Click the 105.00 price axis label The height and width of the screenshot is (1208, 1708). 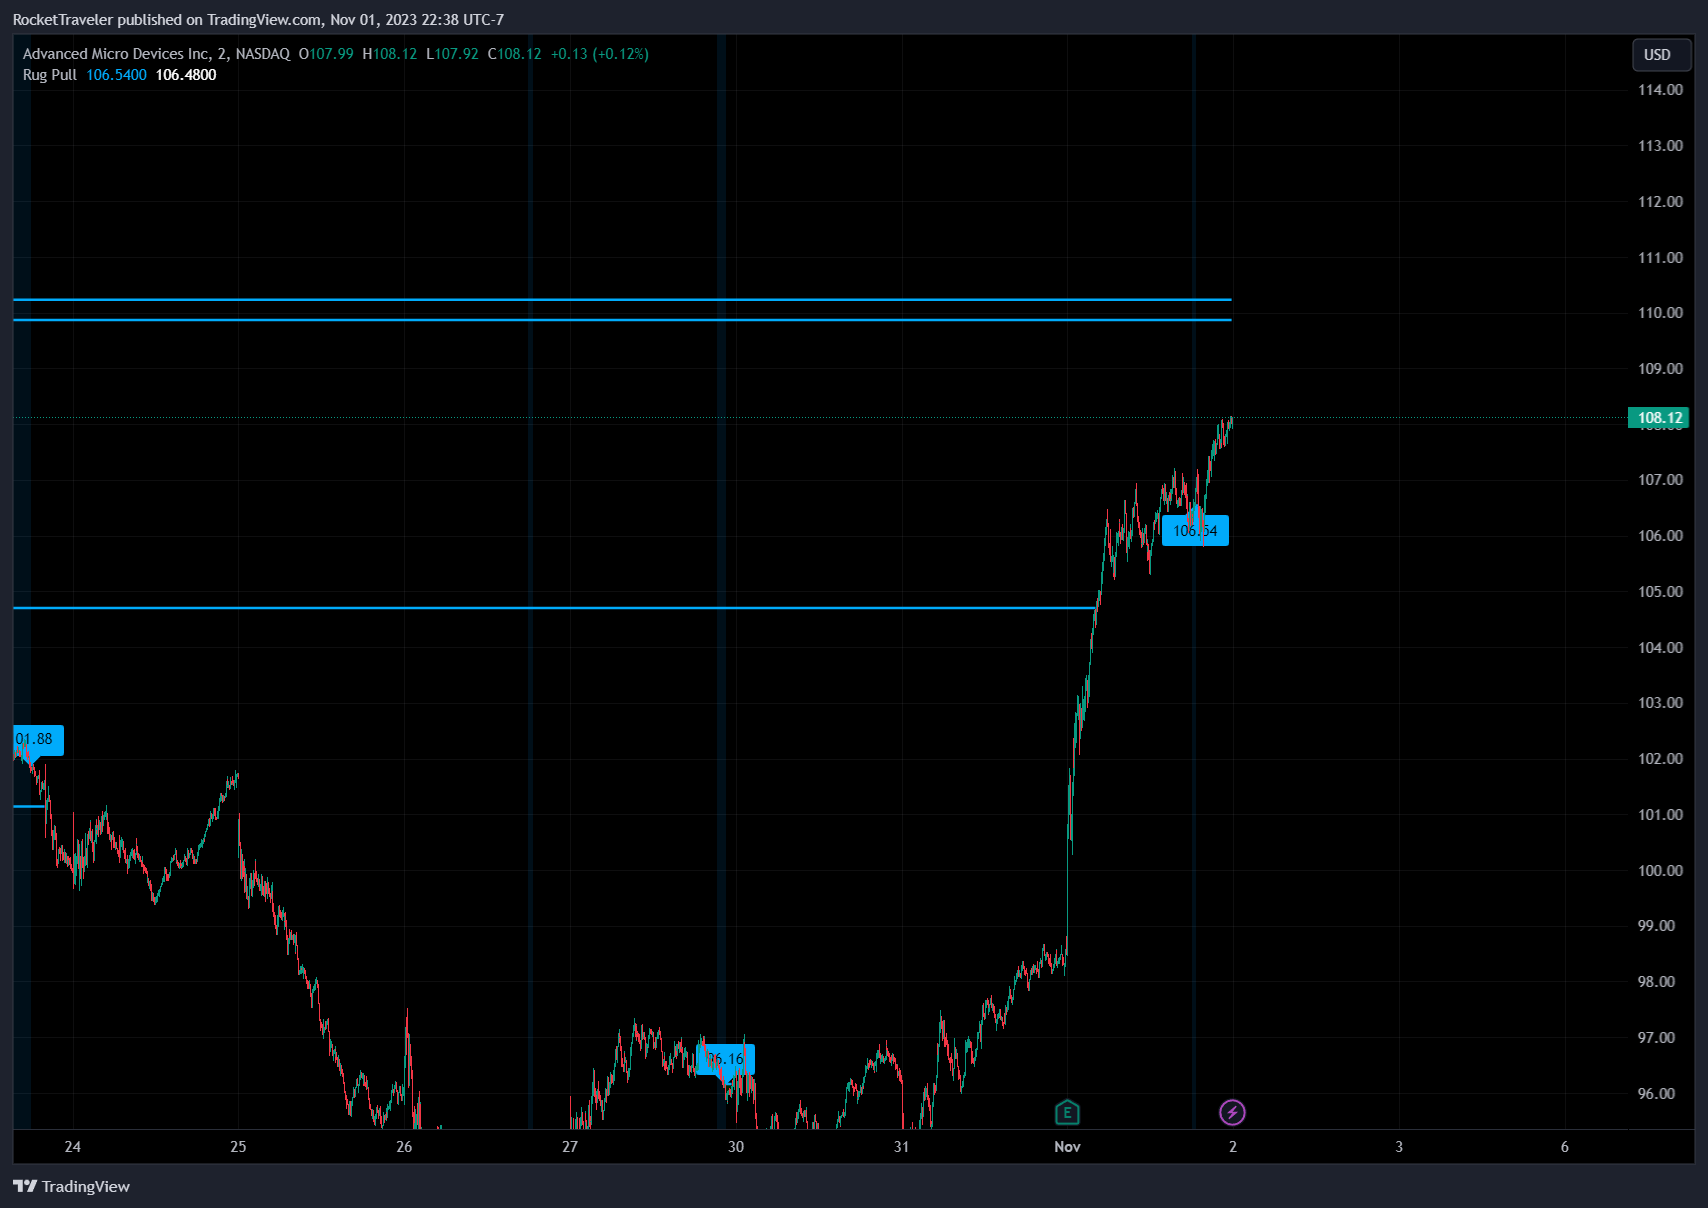tap(1660, 592)
